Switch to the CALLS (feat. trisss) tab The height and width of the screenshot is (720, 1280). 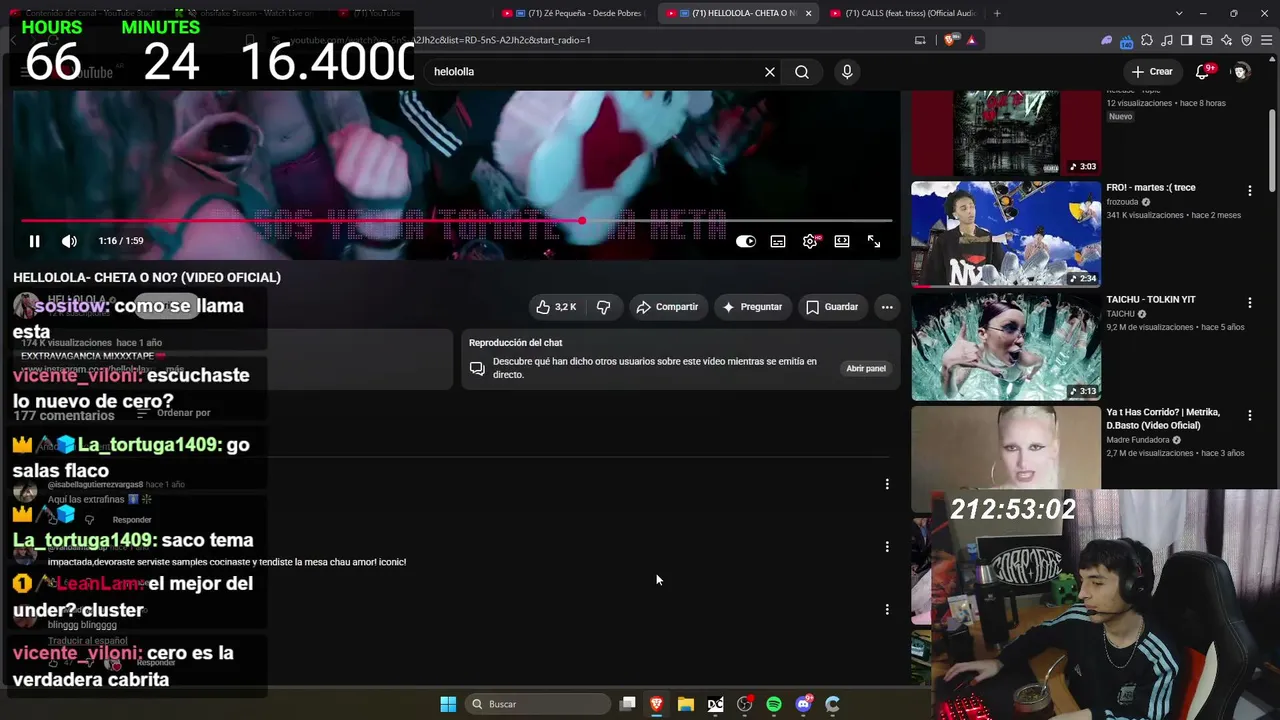coord(902,13)
